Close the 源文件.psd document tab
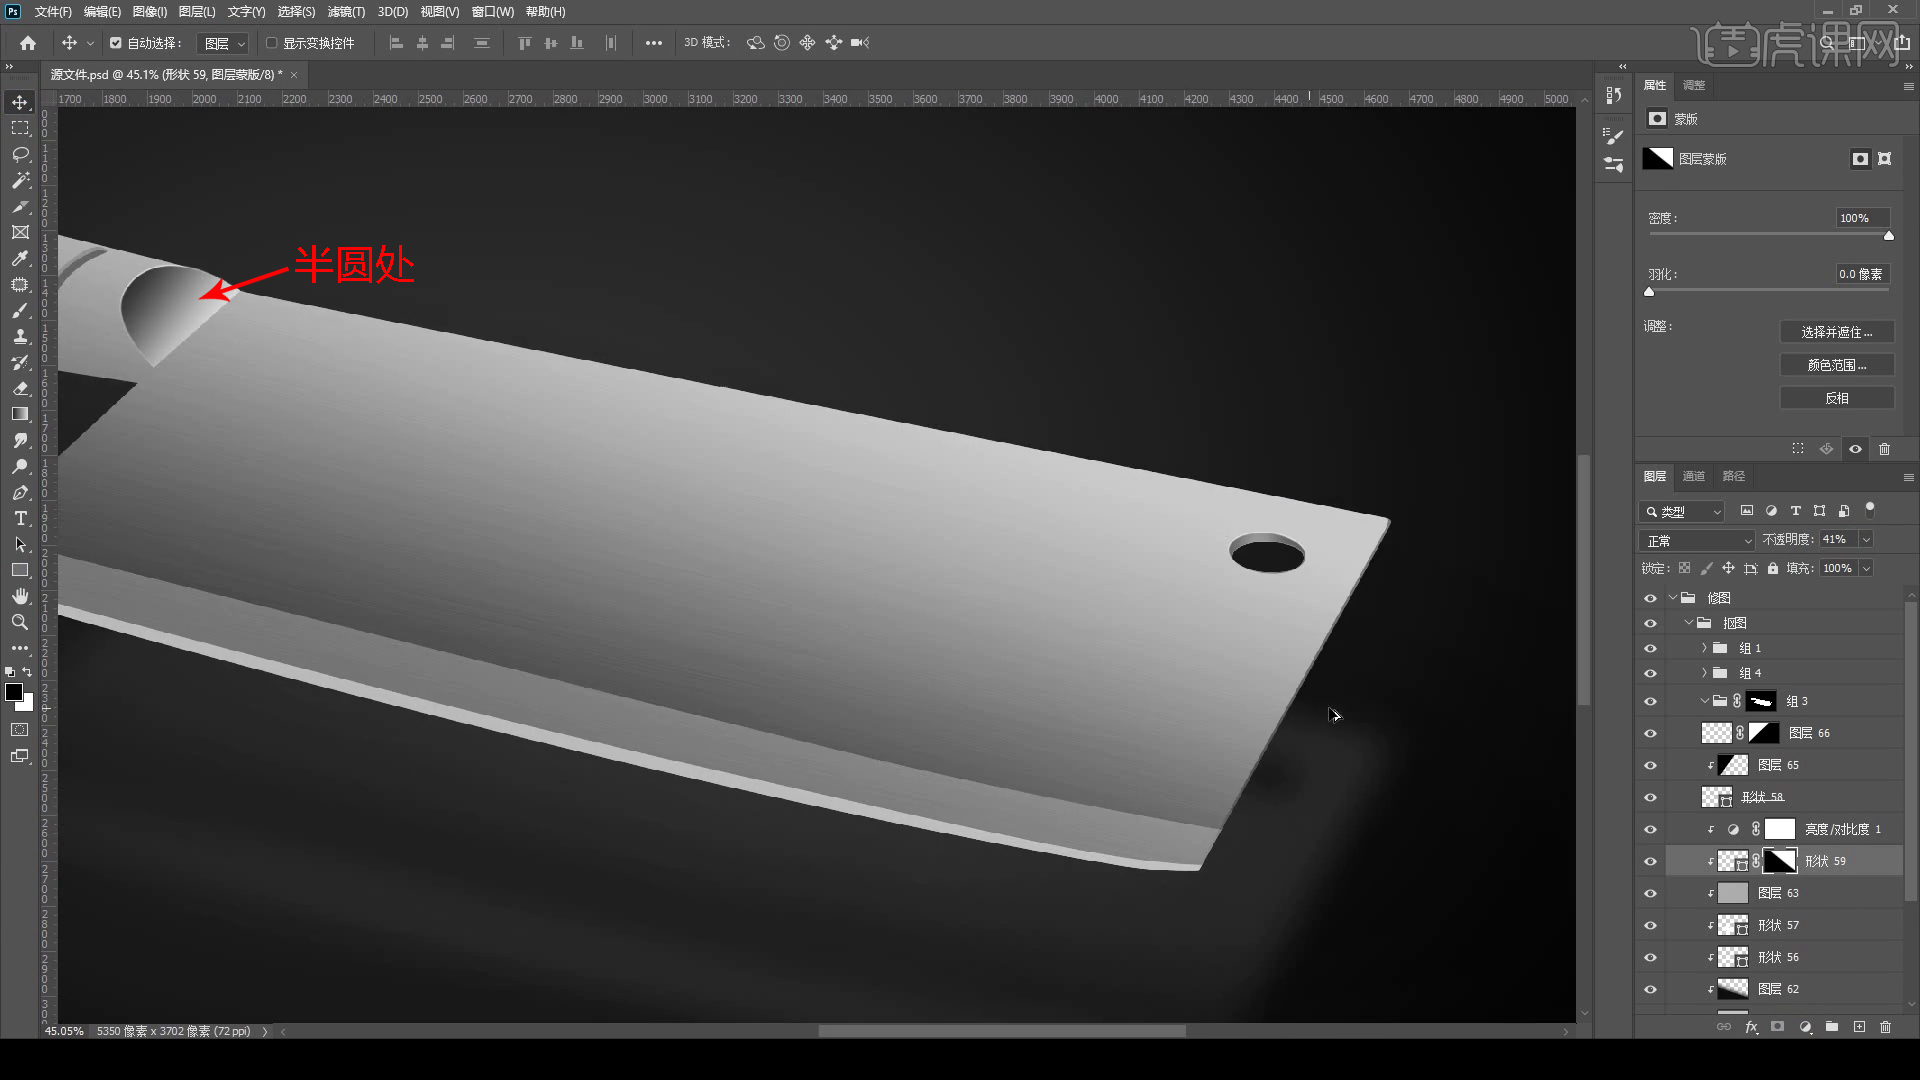The height and width of the screenshot is (1080, 1920). coord(294,75)
